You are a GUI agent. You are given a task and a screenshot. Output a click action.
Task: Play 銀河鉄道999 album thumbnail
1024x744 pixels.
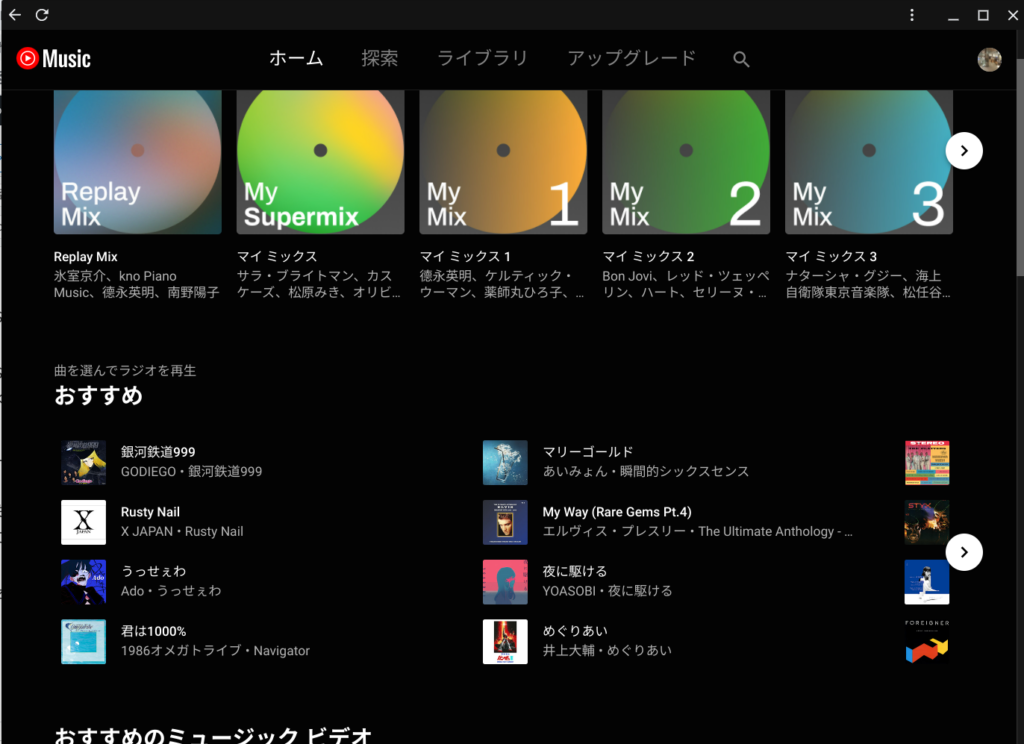(84, 462)
